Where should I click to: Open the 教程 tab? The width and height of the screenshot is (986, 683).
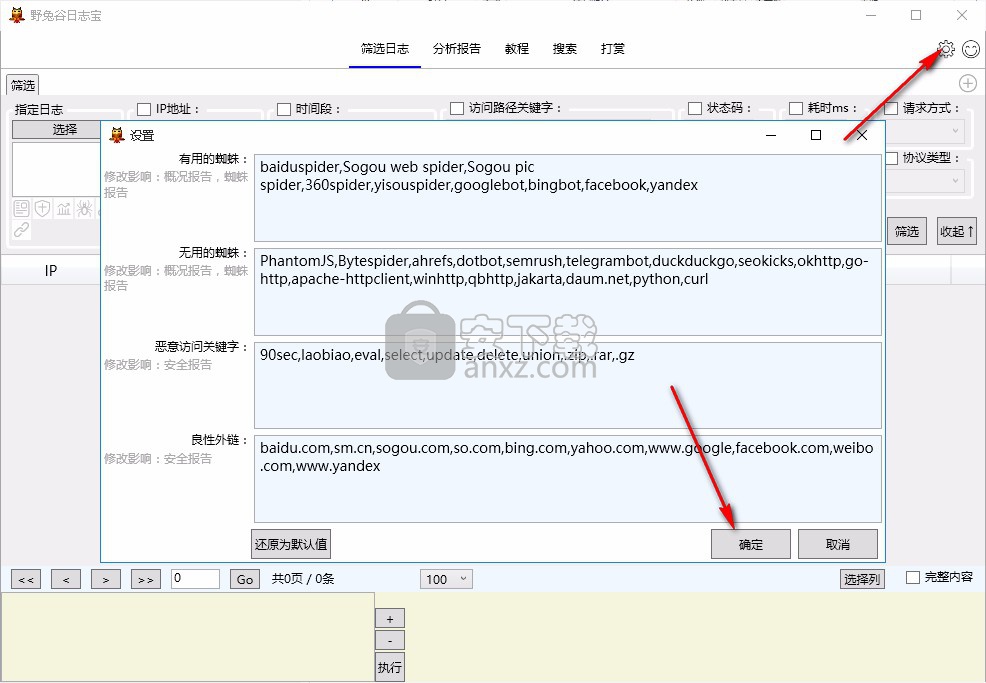pos(517,48)
